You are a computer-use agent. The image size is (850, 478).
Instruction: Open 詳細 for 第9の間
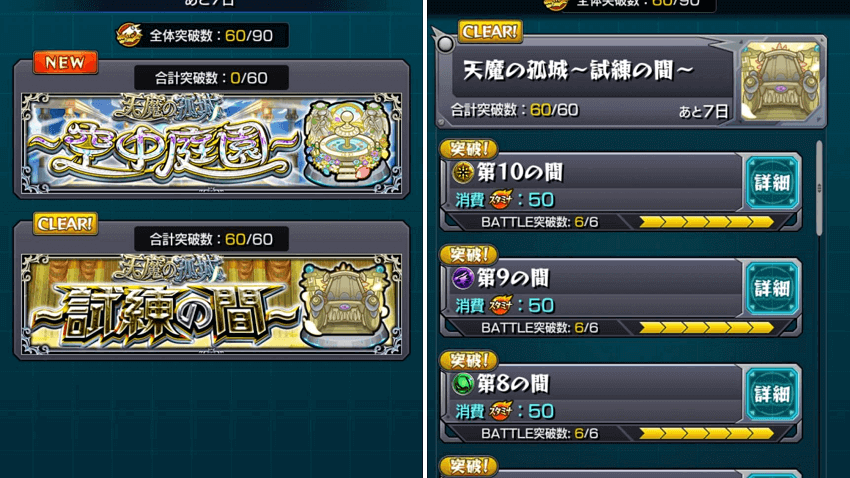772,288
